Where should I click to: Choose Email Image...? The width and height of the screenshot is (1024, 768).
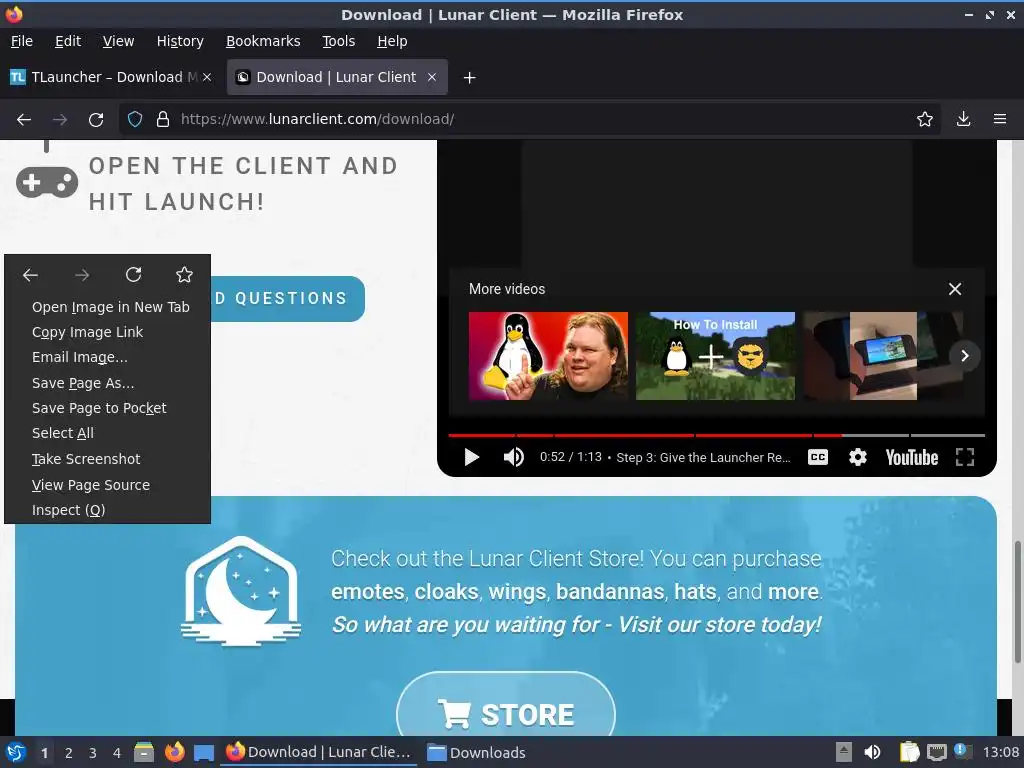point(108,357)
